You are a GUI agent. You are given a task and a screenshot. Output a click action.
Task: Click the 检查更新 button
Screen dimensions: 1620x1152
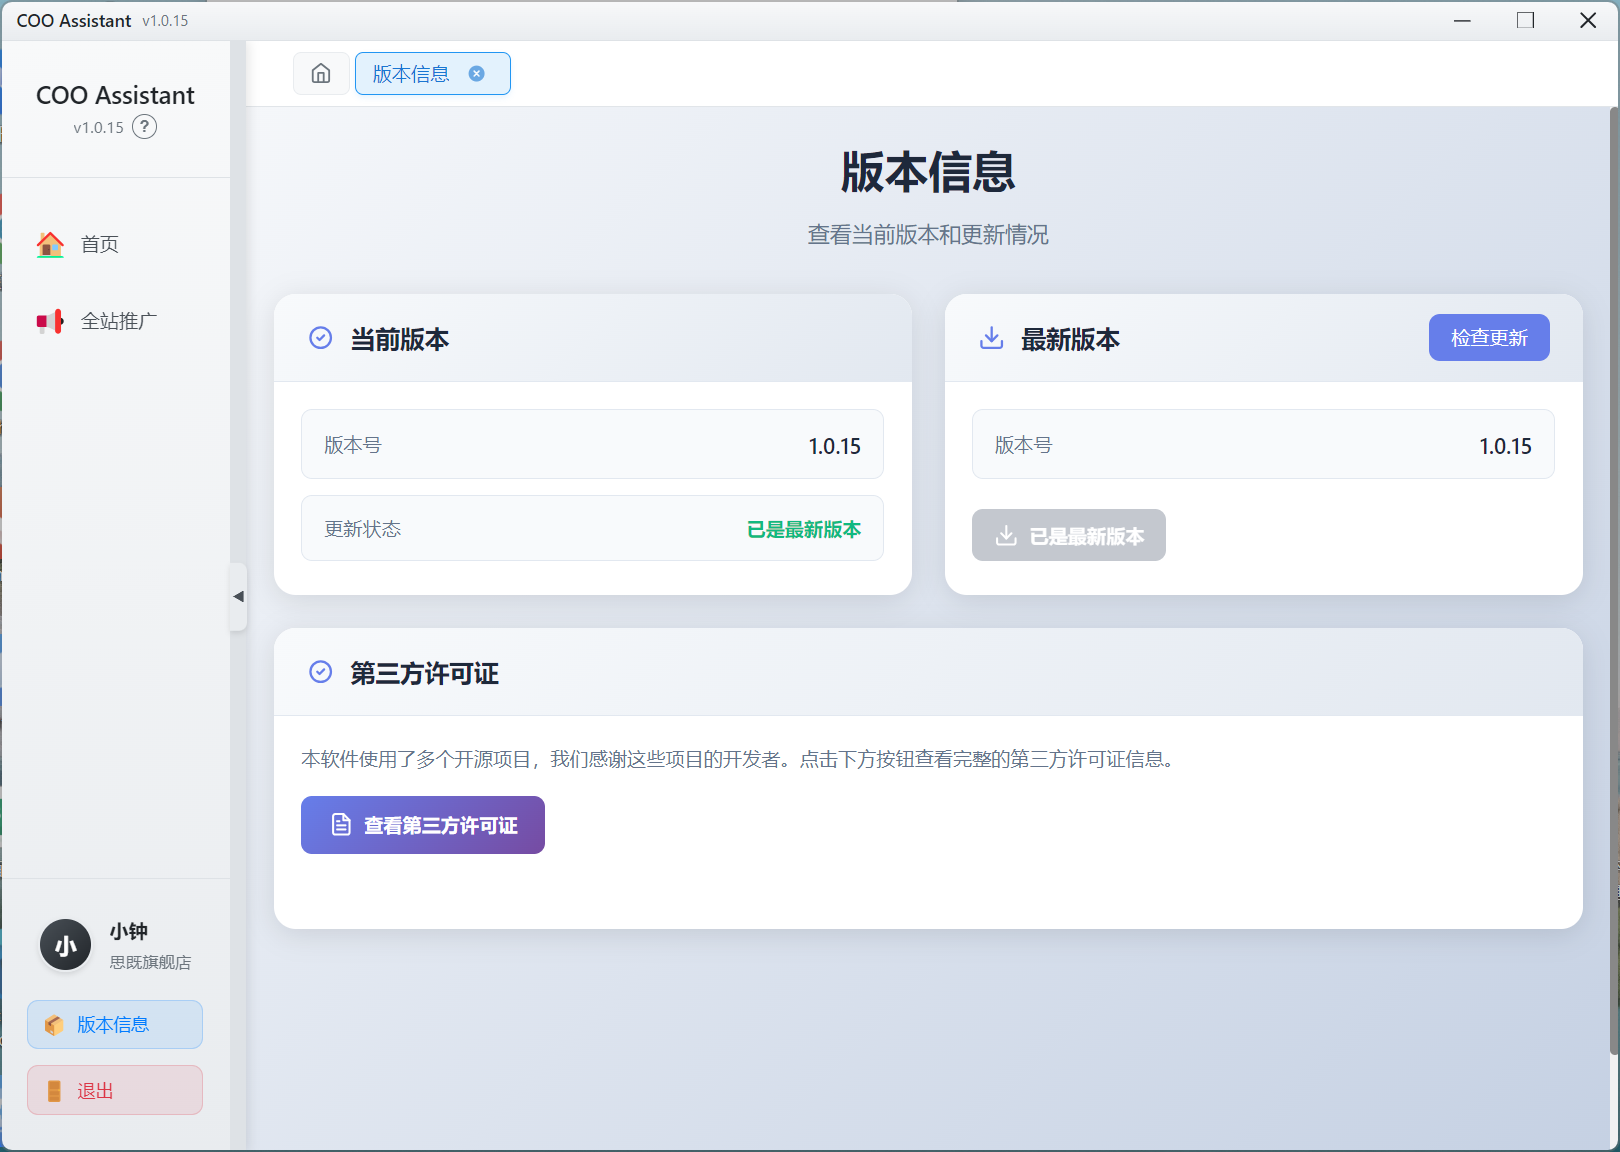(1488, 338)
